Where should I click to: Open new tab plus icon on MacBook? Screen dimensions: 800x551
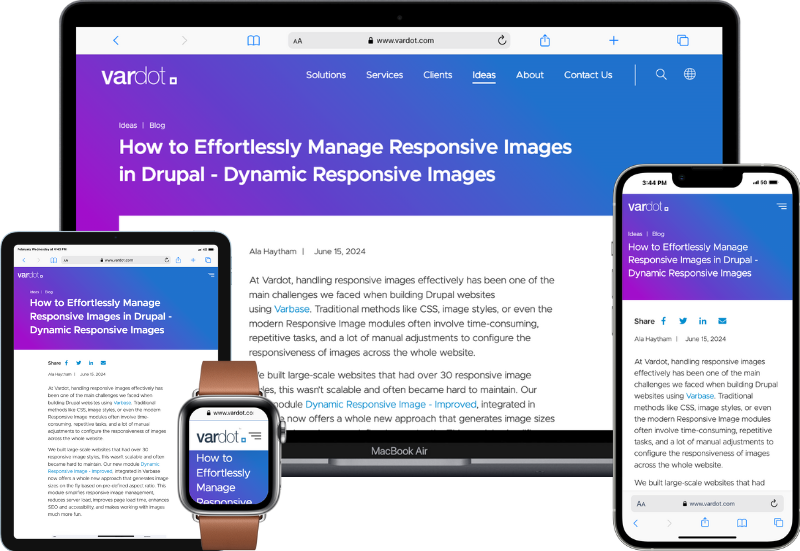click(x=614, y=40)
